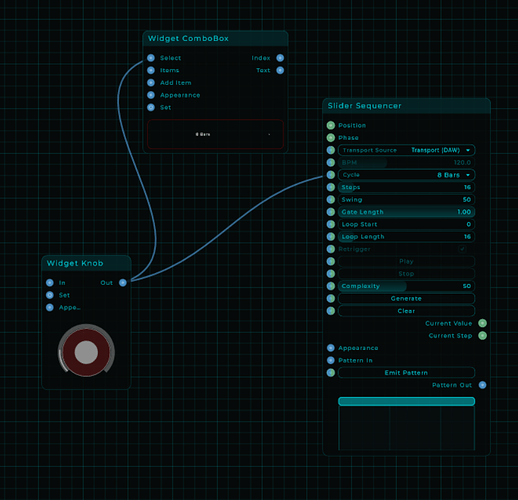Click the Set port on Widget Knob
The image size is (518, 500).
click(x=50, y=295)
